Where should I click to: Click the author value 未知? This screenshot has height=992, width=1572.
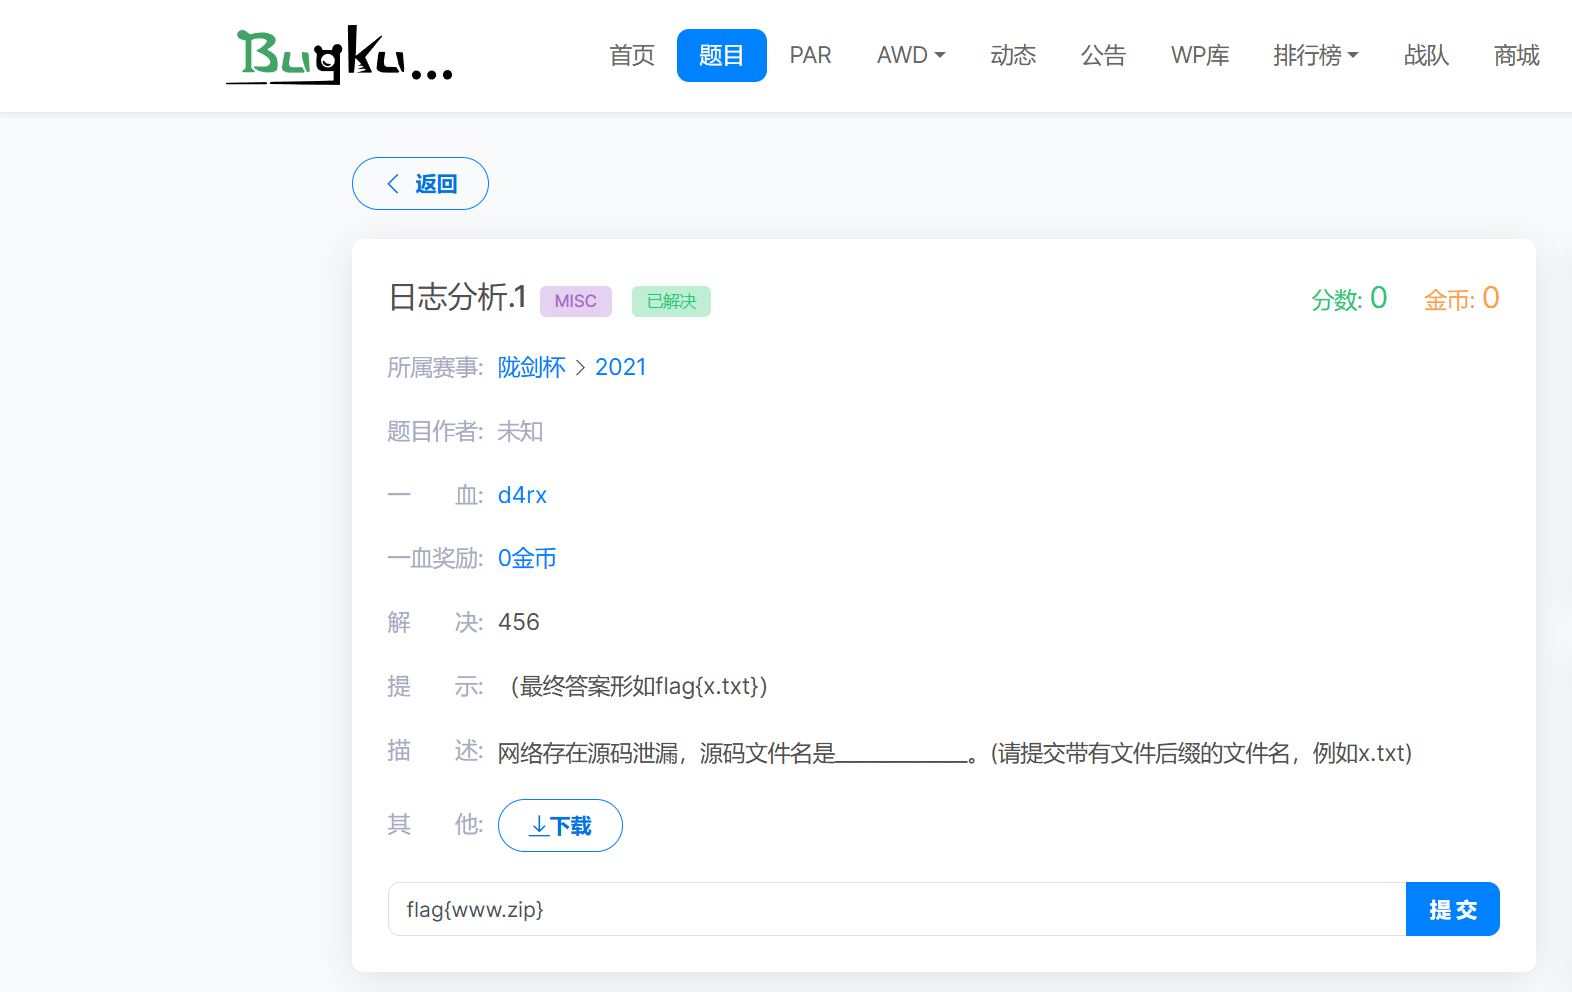click(x=520, y=431)
